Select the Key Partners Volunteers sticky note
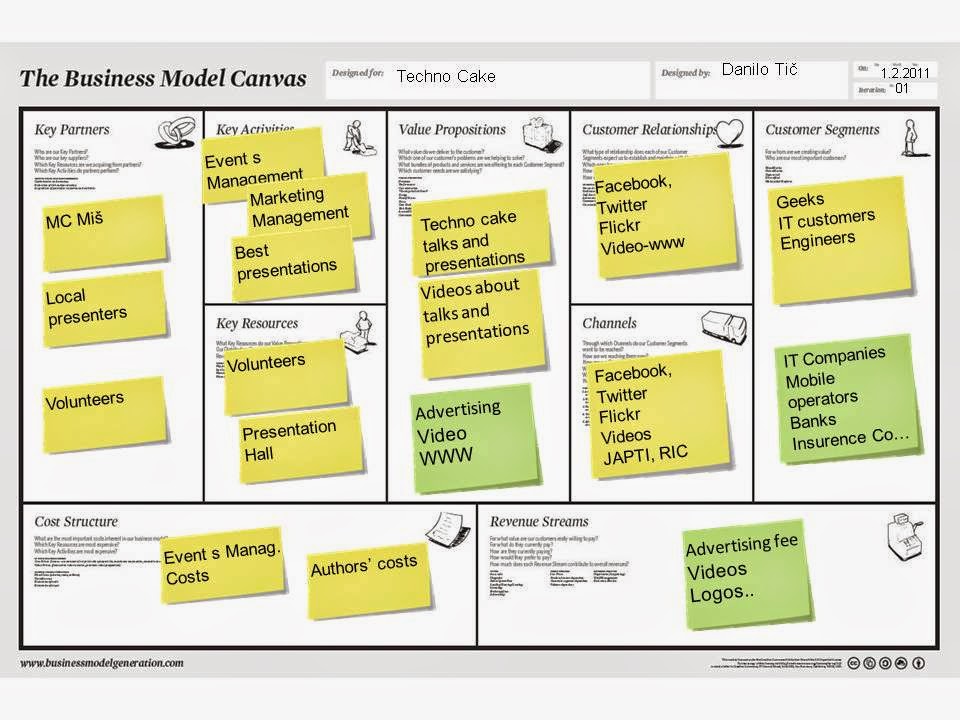Viewport: 960px width, 720px height. [x=105, y=415]
